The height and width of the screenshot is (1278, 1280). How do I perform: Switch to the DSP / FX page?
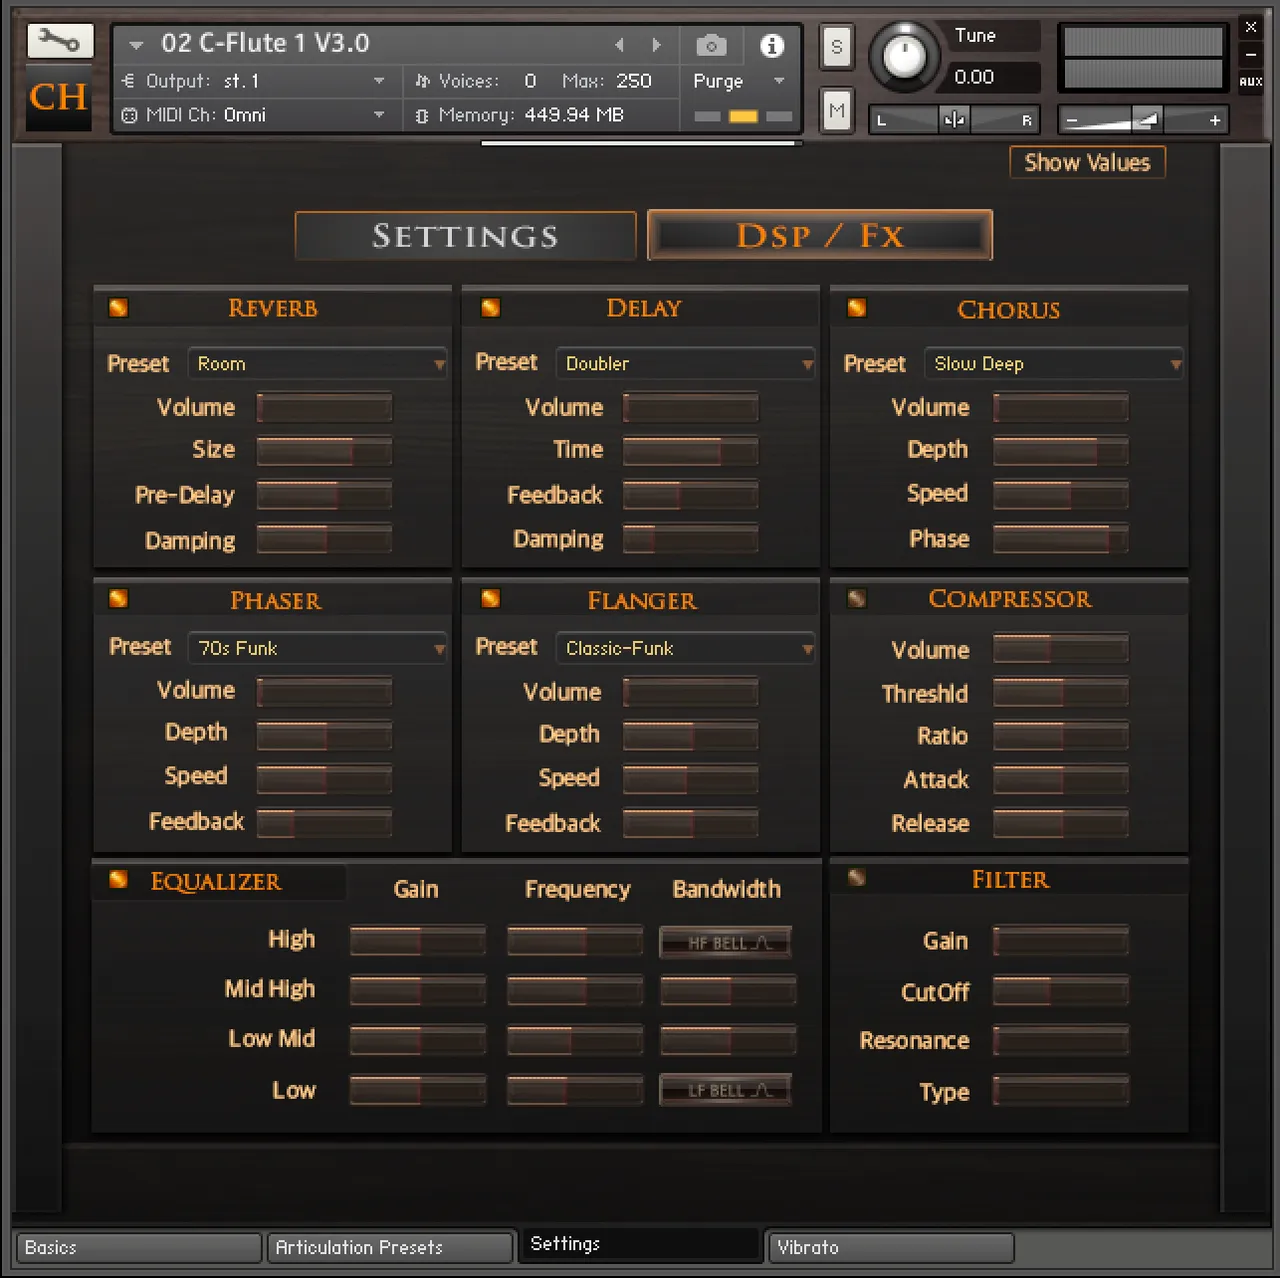(820, 236)
